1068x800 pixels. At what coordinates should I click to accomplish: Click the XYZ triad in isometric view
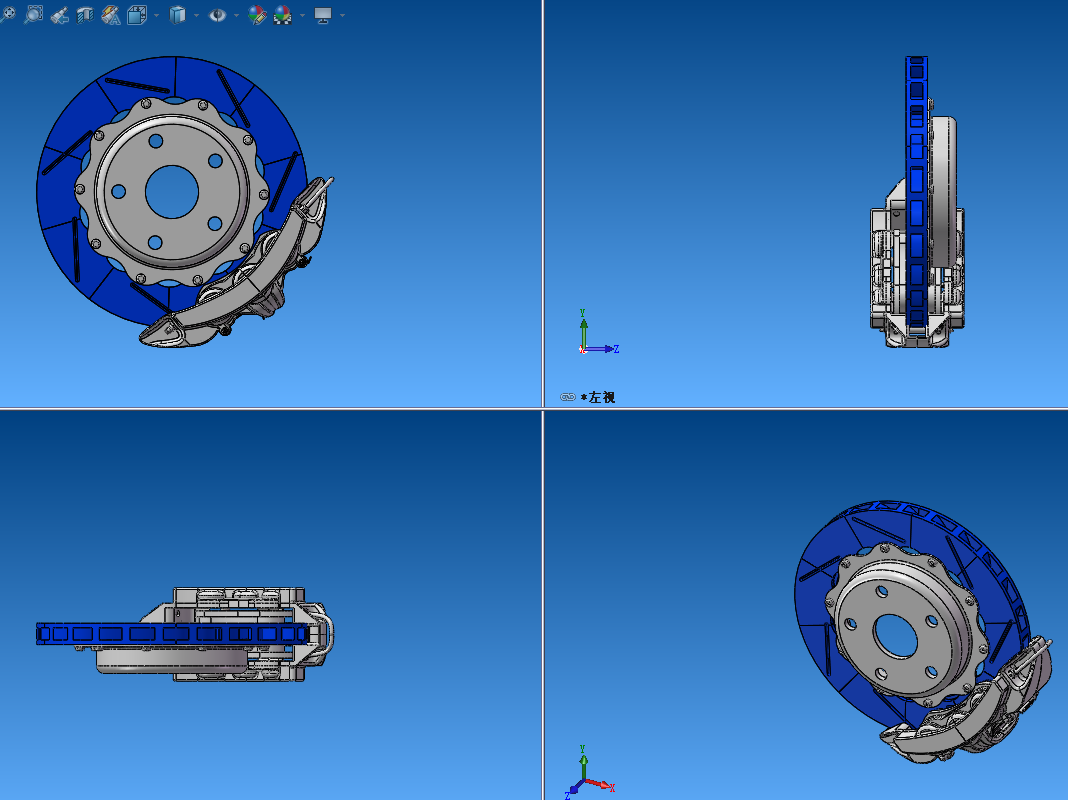tap(590, 772)
